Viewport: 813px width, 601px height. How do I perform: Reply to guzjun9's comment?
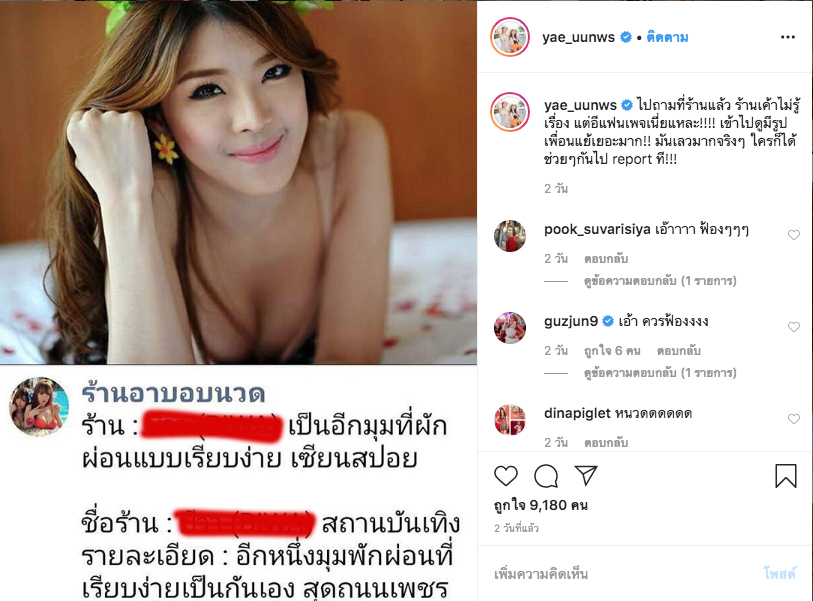click(678, 351)
